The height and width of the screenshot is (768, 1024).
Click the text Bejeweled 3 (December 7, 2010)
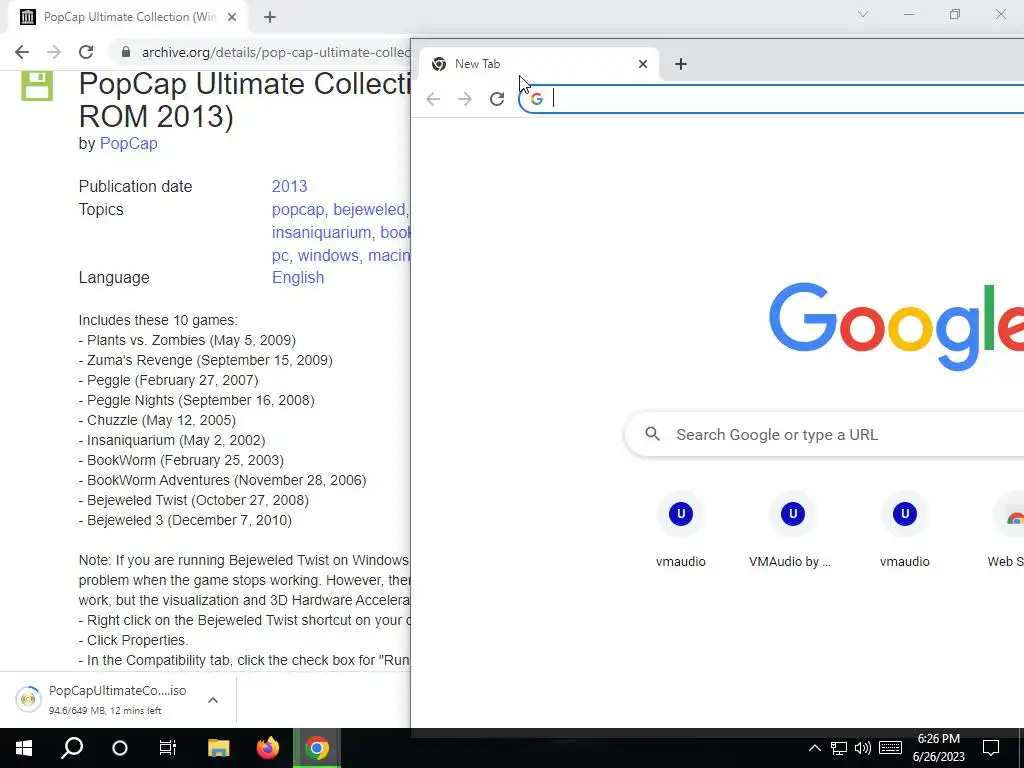pyautogui.click(x=189, y=520)
